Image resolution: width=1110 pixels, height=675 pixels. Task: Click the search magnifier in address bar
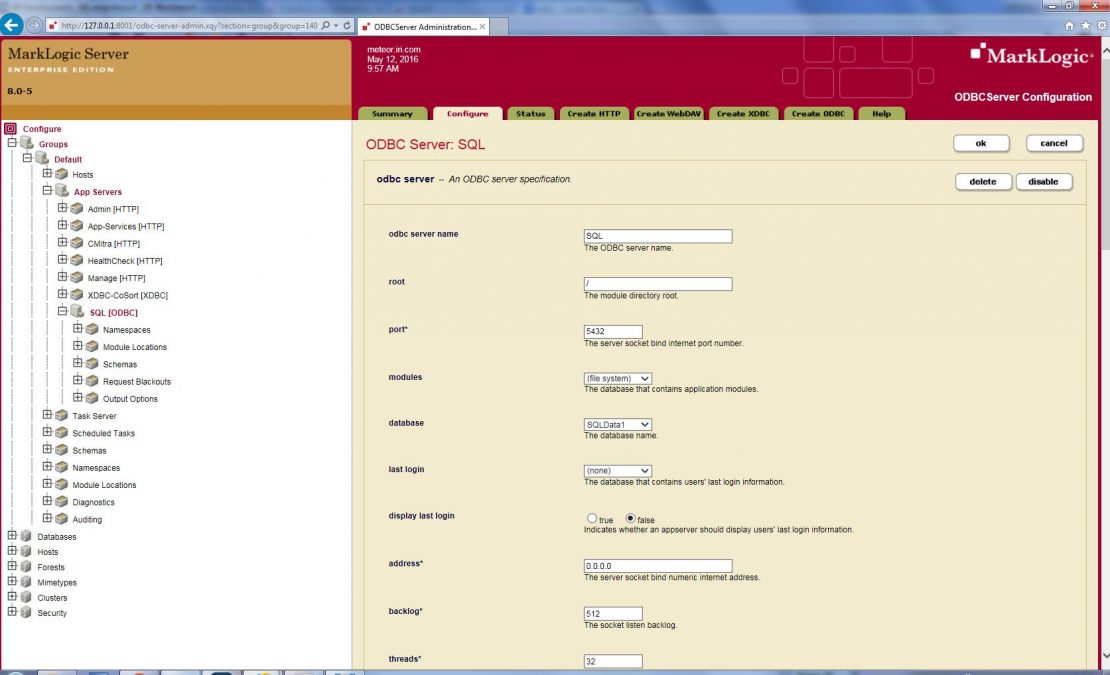pos(326,25)
